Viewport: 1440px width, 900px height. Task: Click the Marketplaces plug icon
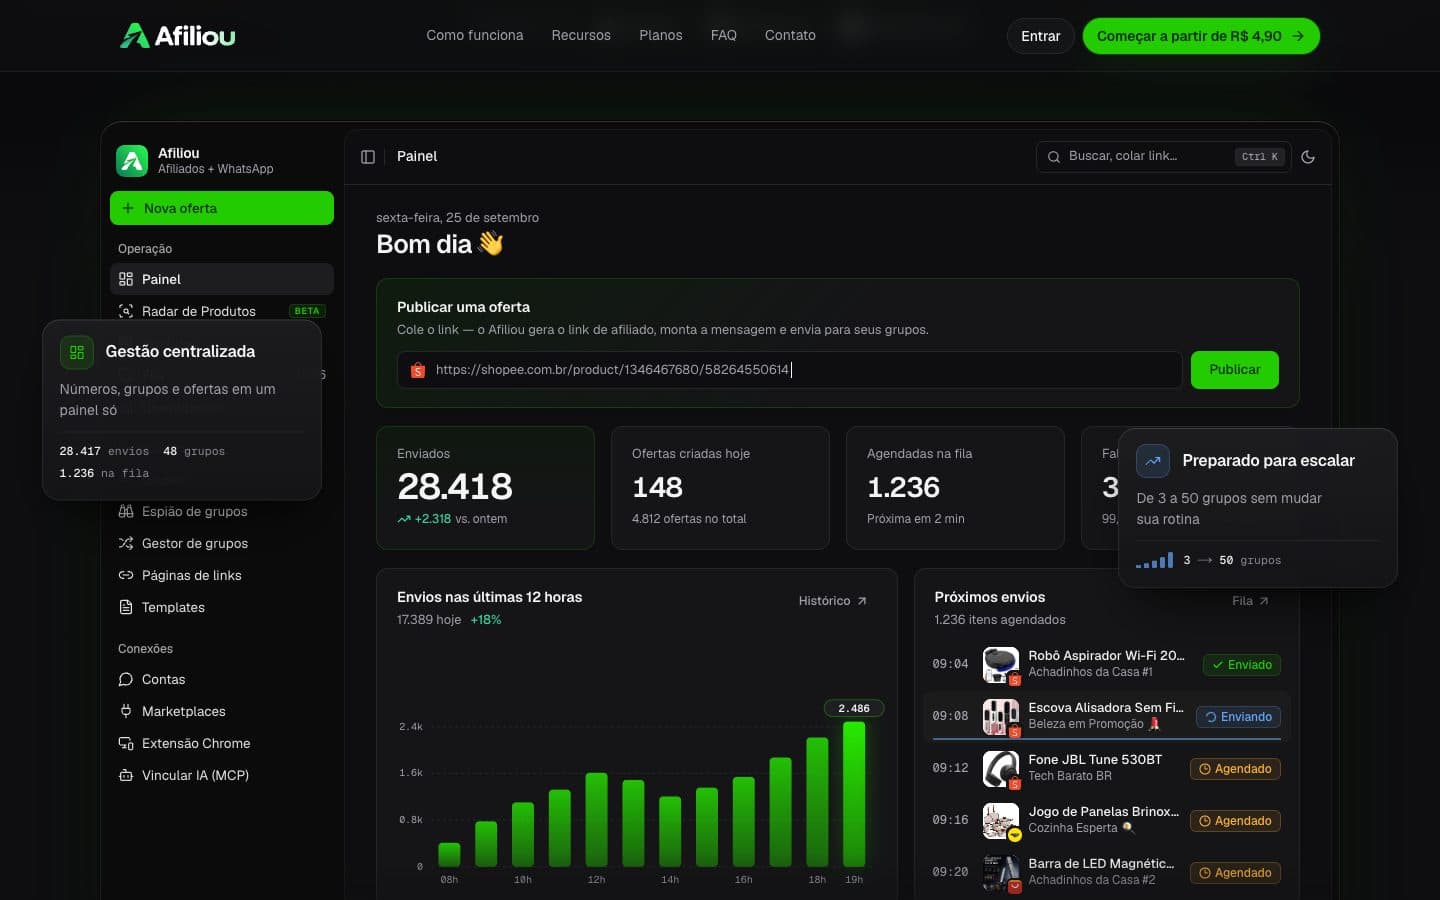click(x=126, y=711)
